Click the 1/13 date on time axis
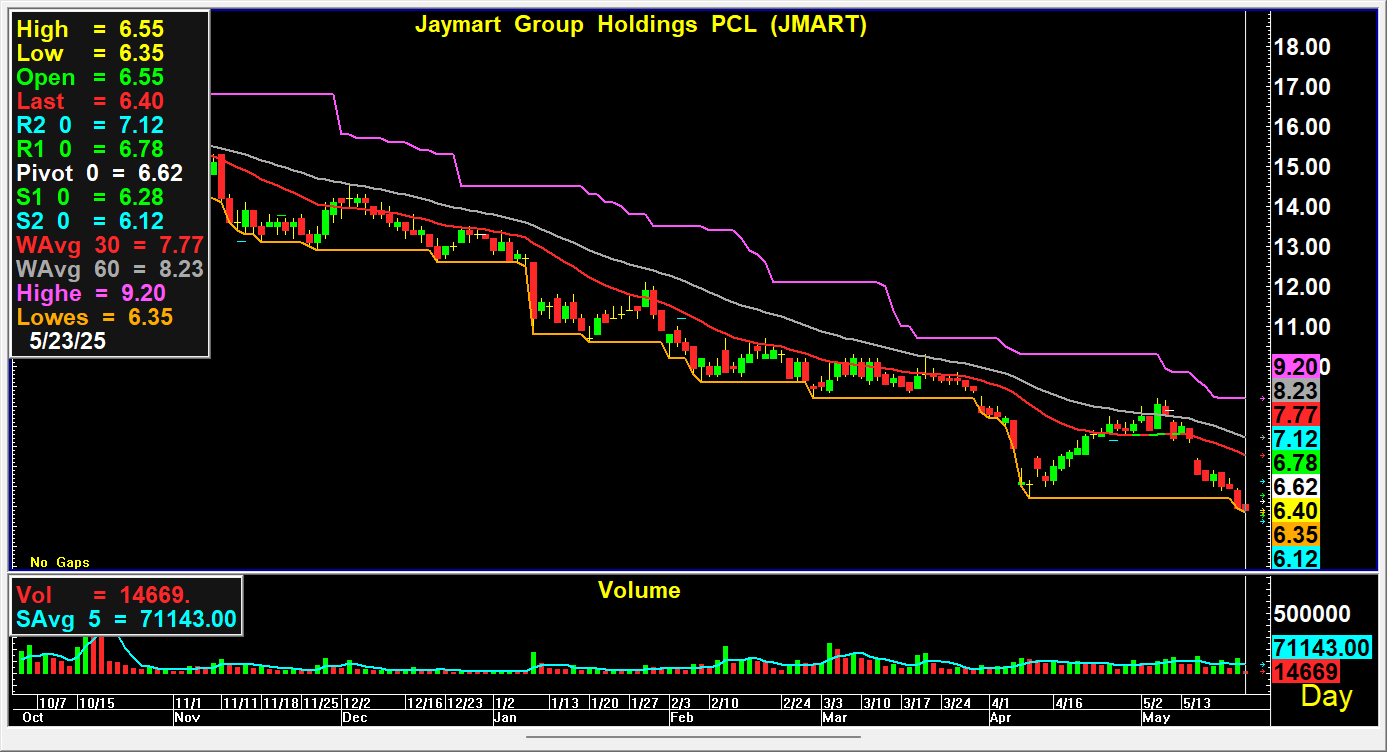Viewport: 1387px width, 752px height. coord(566,703)
